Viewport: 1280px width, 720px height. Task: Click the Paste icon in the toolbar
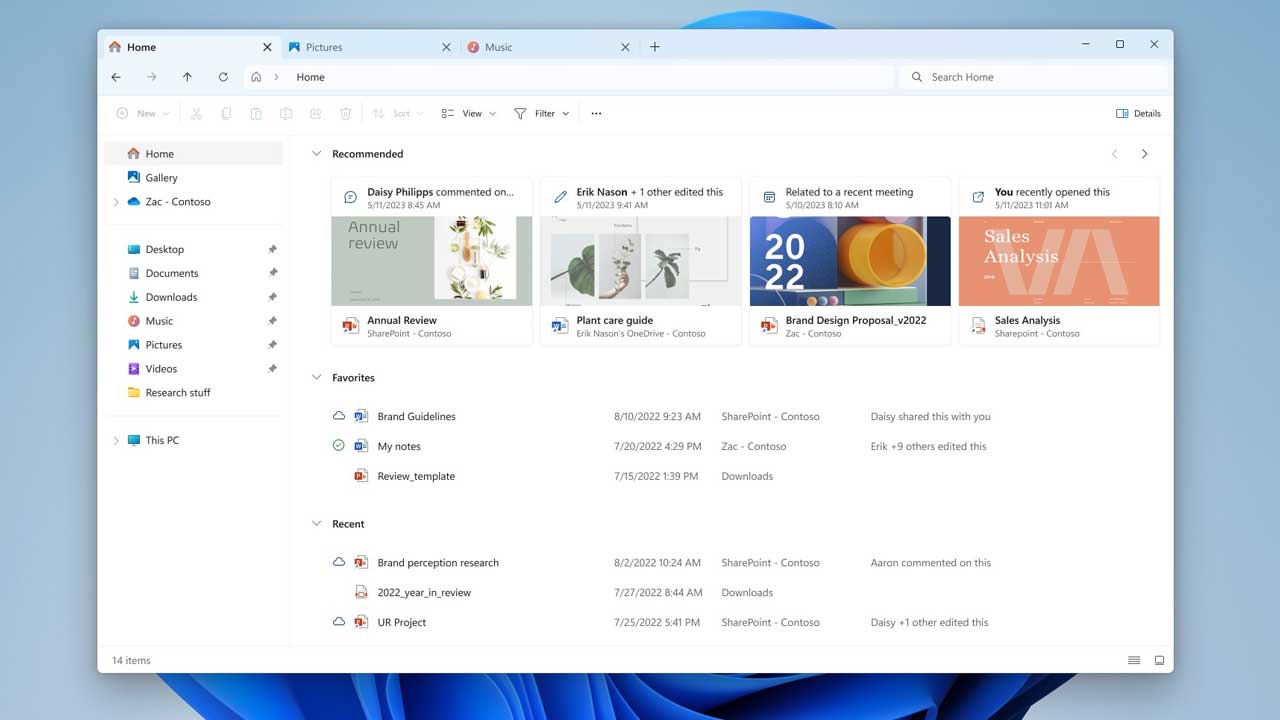click(x=256, y=113)
